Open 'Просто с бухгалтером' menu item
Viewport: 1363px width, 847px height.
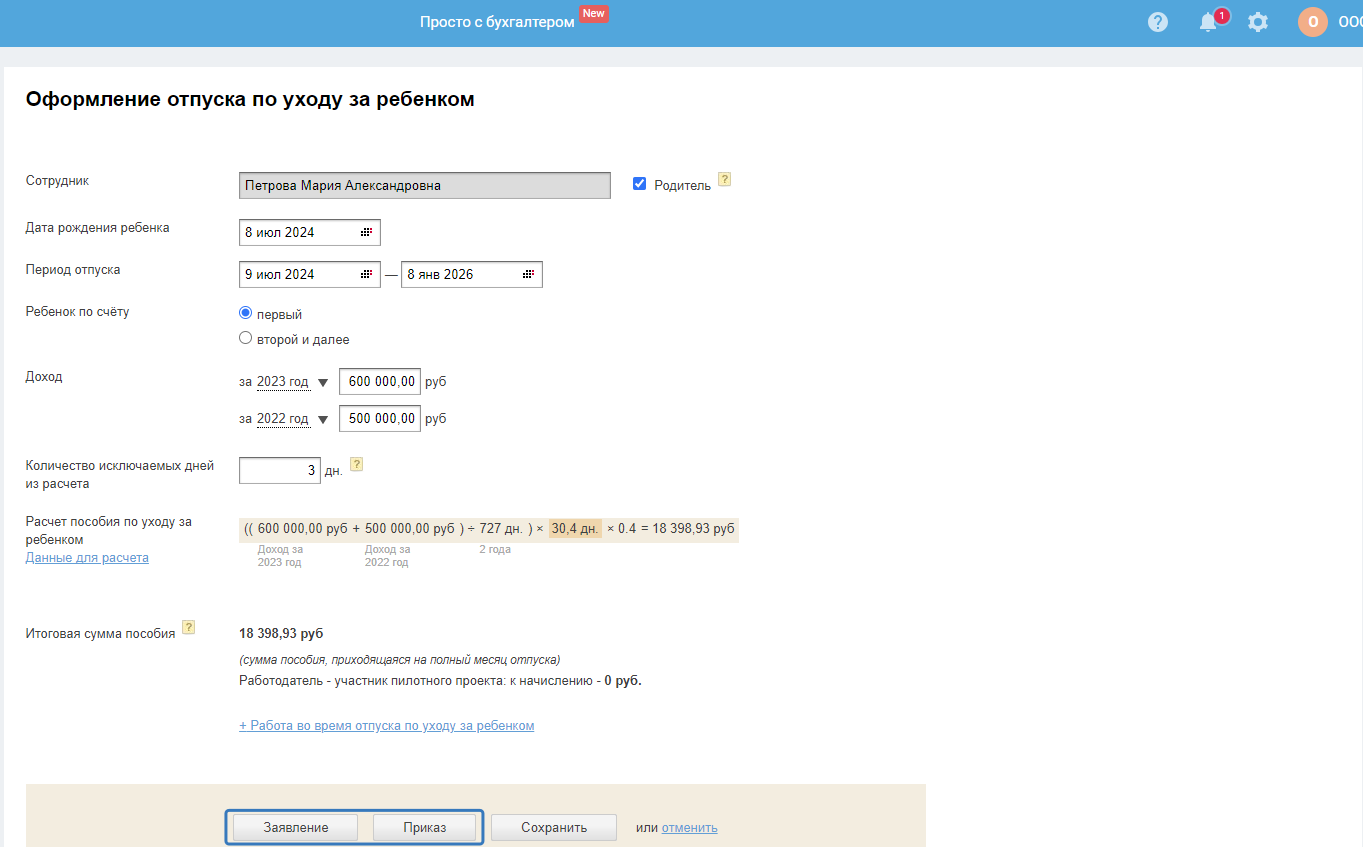pyautogui.click(x=497, y=22)
